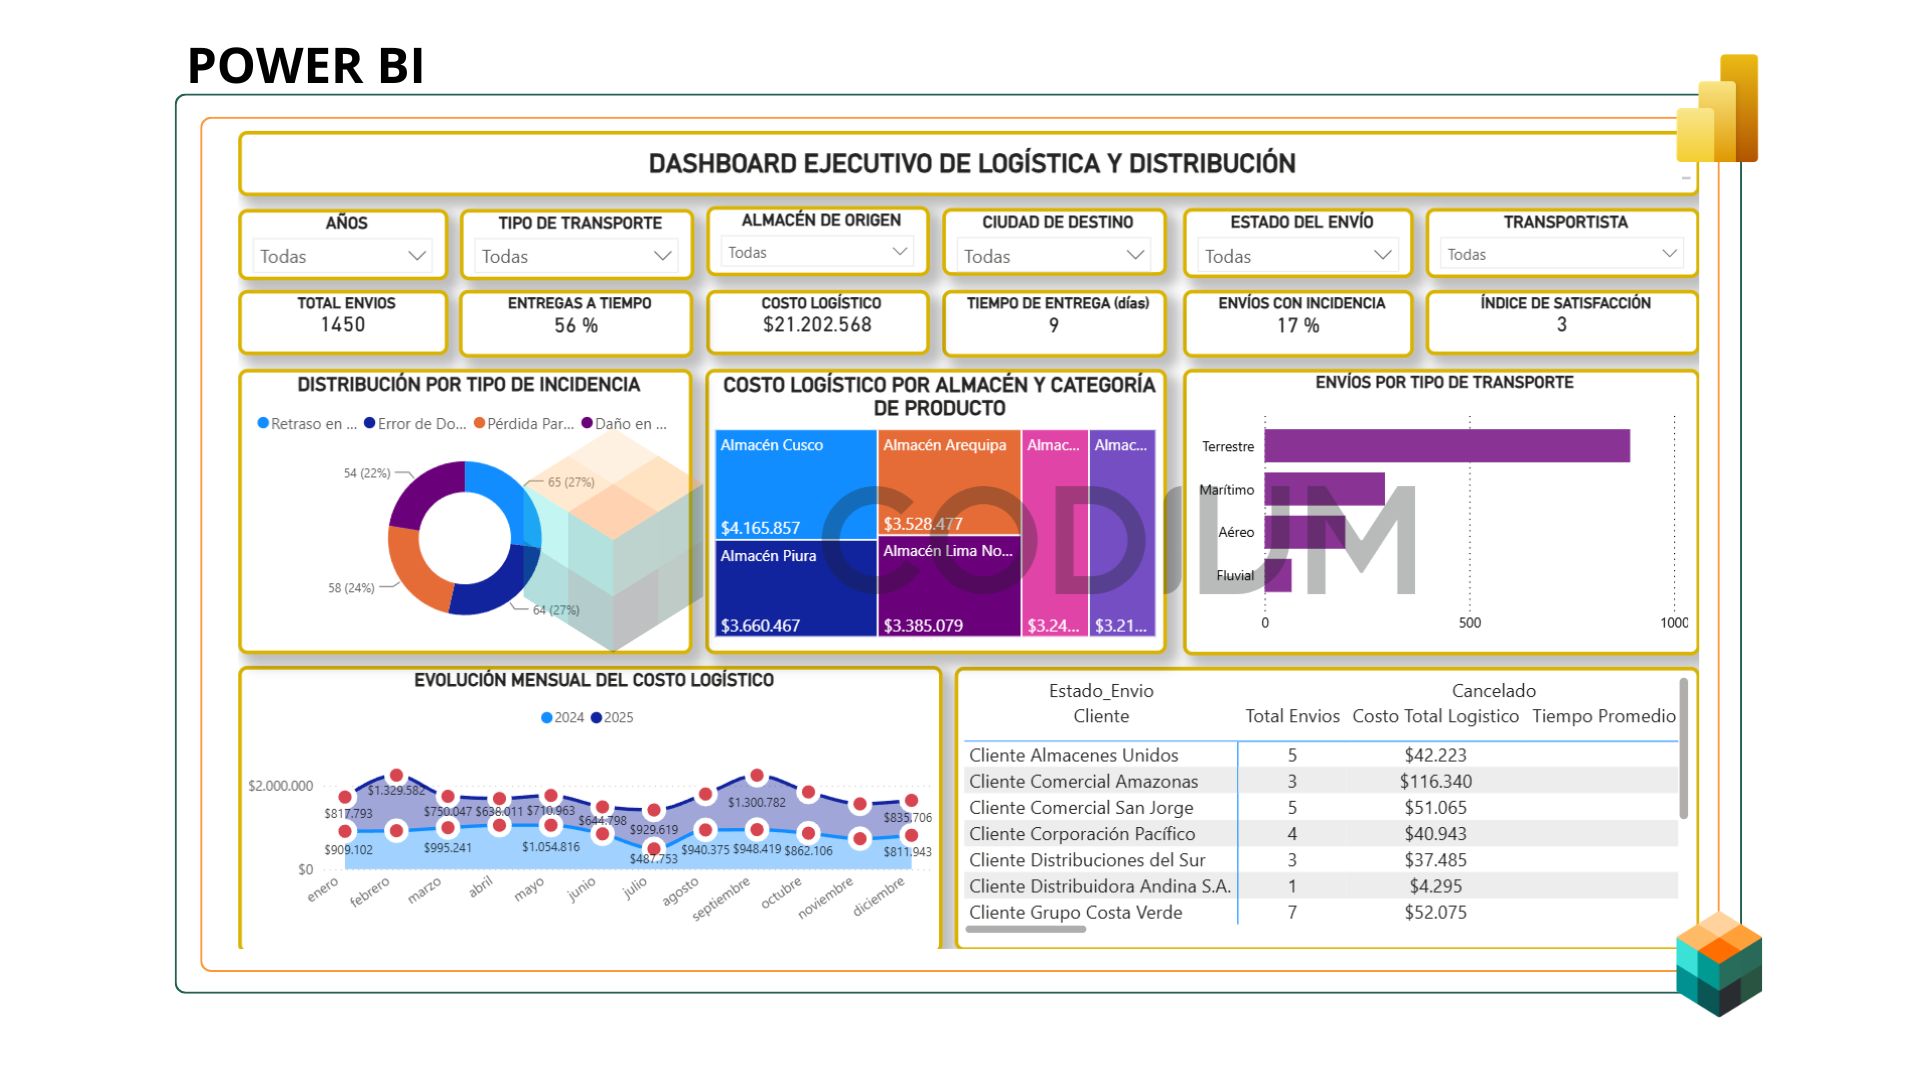Click the dashboard title DASHBOARD EJECUTIVO DE LOGÍSTICA
The height and width of the screenshot is (1080, 1920).
click(972, 163)
